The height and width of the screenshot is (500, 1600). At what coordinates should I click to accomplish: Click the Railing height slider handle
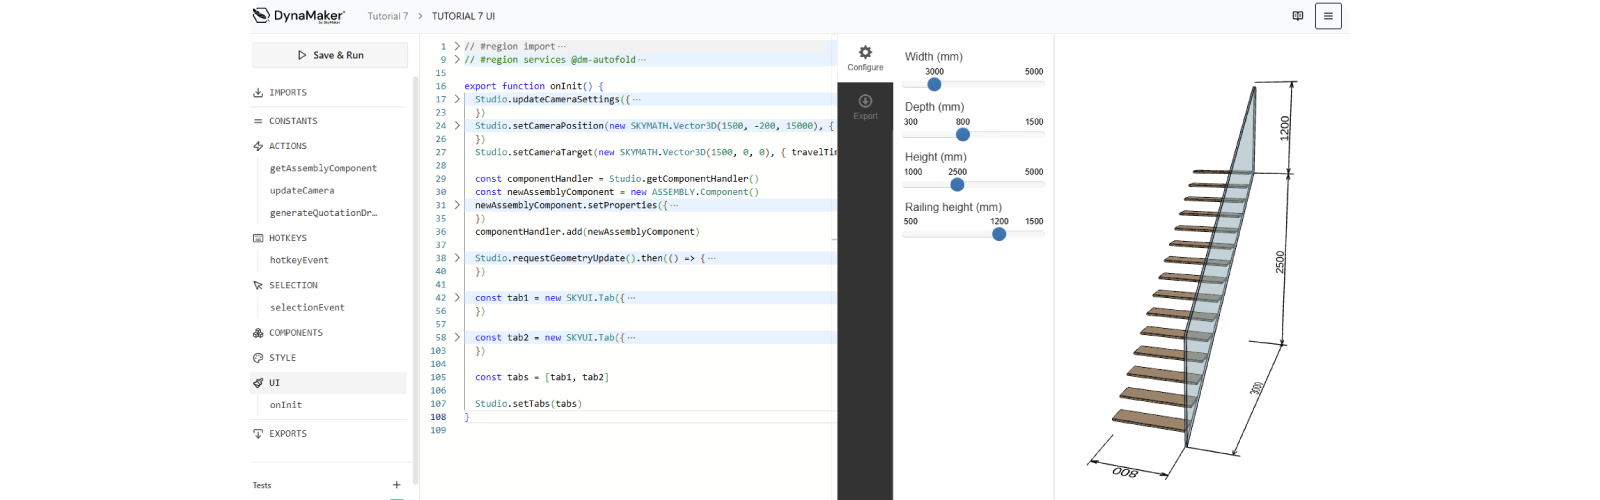tap(999, 234)
